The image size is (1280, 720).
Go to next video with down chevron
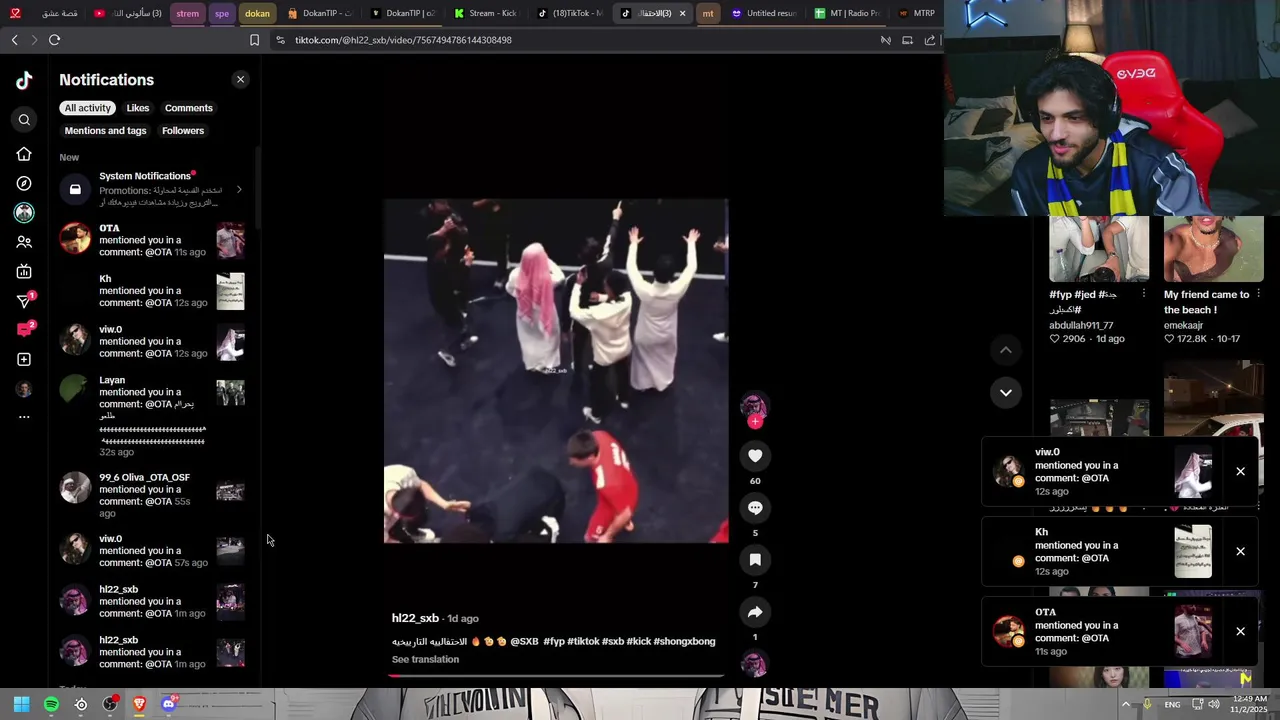(x=1006, y=392)
